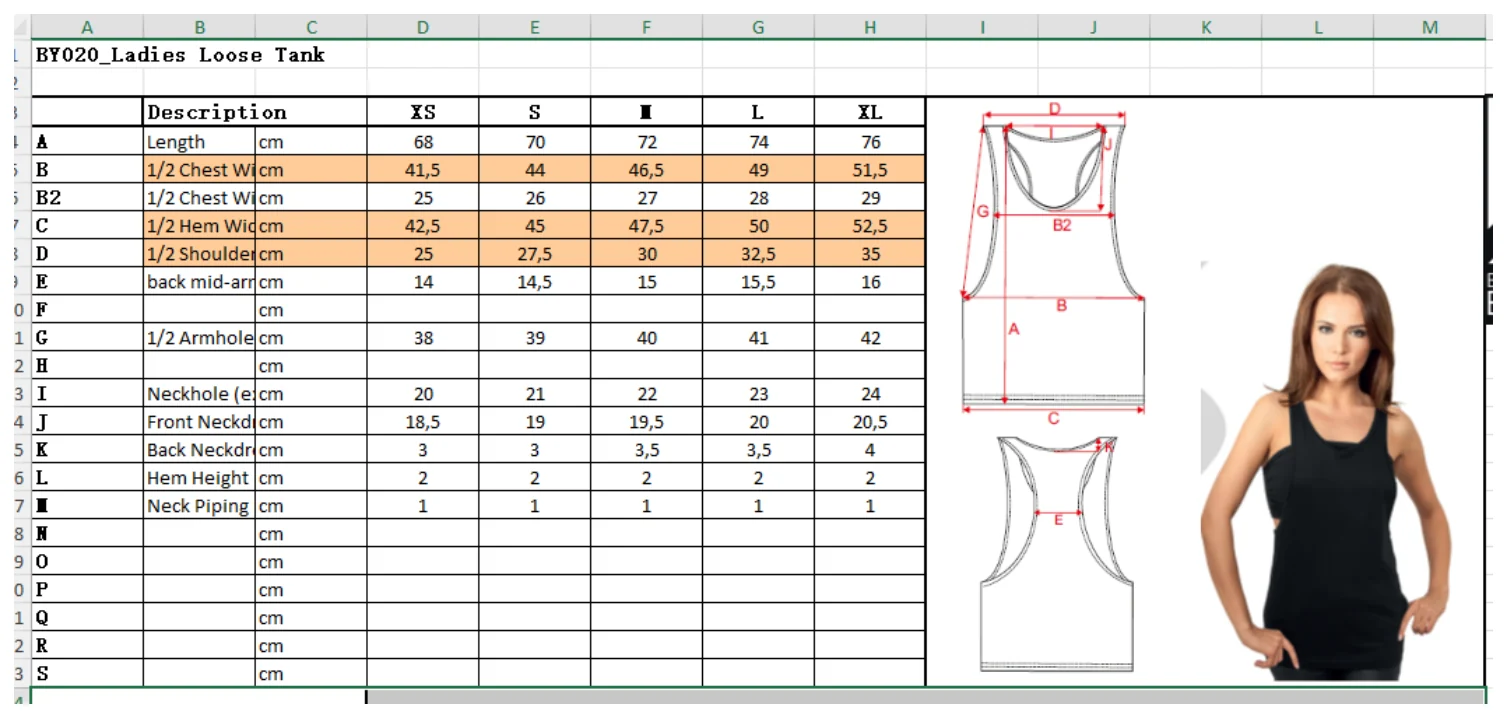Screen dimensions: 1507x718
Task: Click the Description header cell
Action: click(255, 112)
